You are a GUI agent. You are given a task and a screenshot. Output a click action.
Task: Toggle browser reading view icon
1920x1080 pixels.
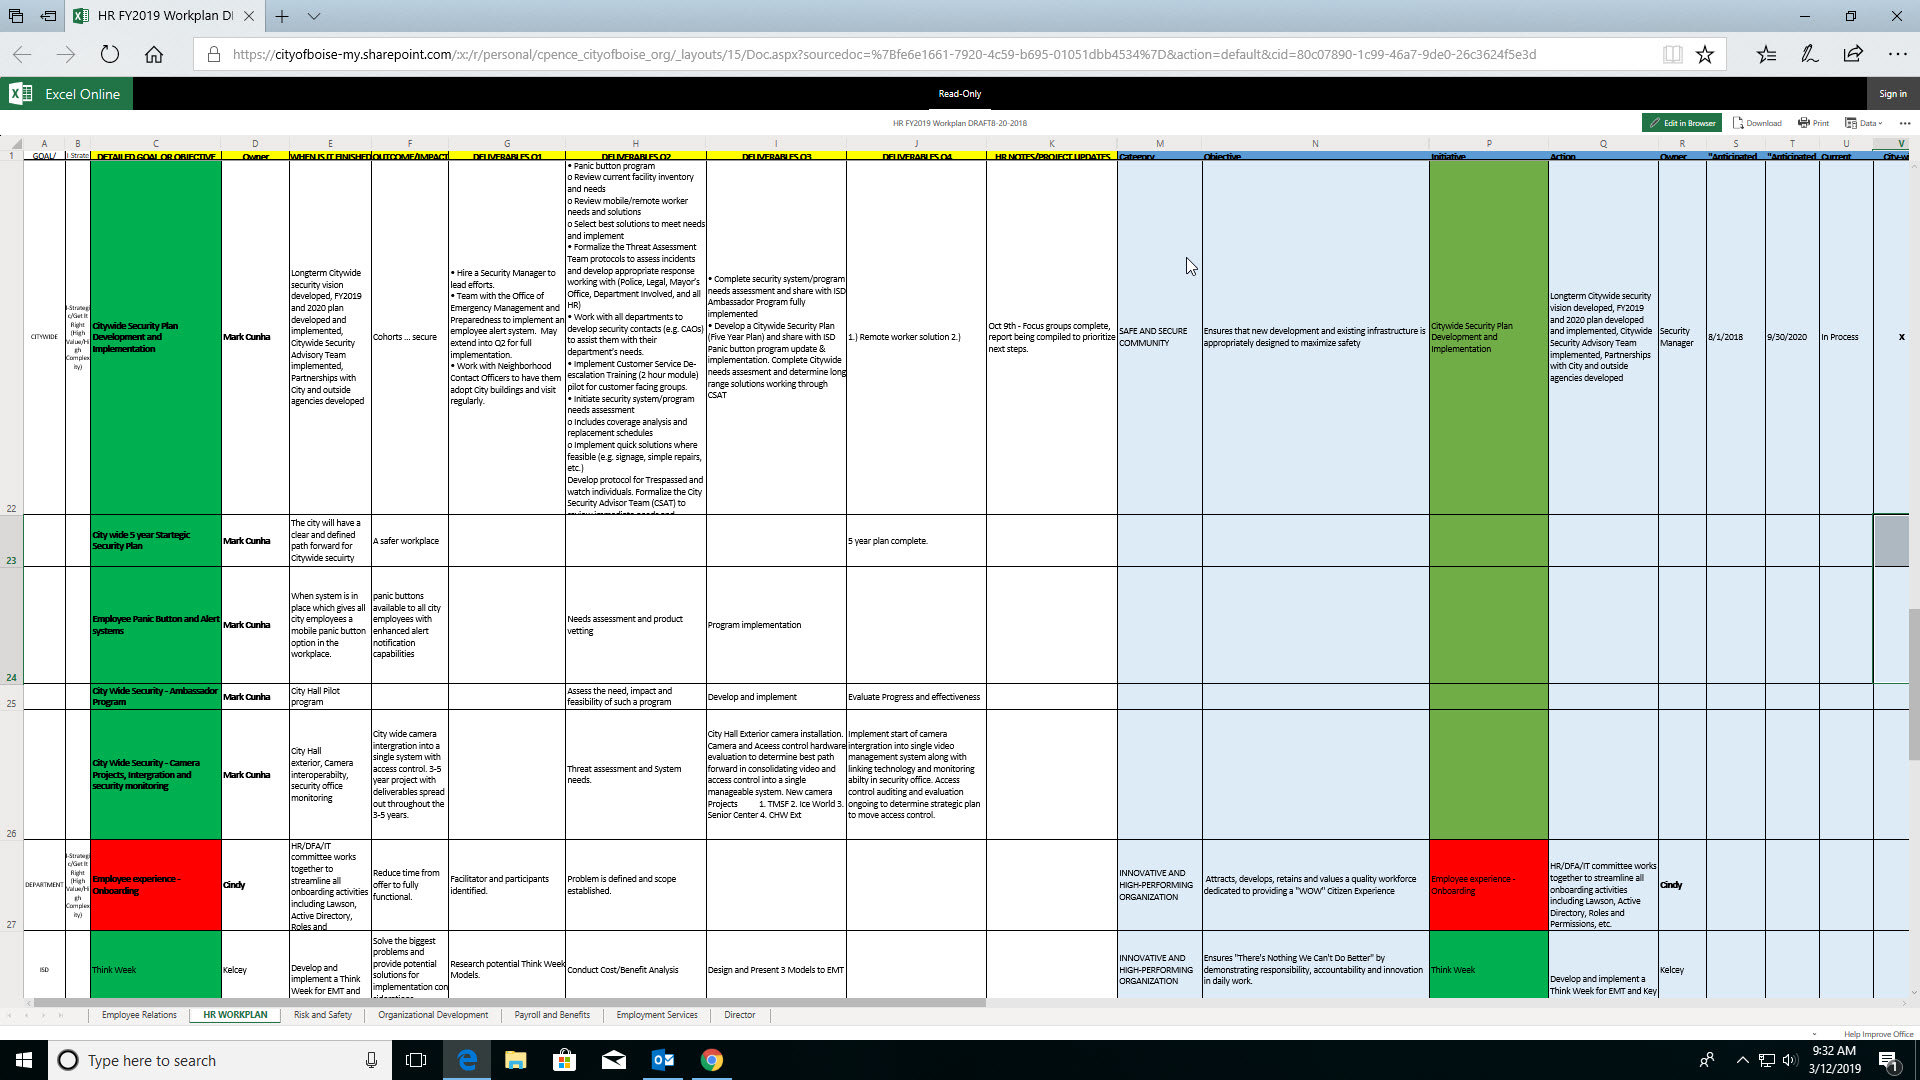(x=1672, y=55)
